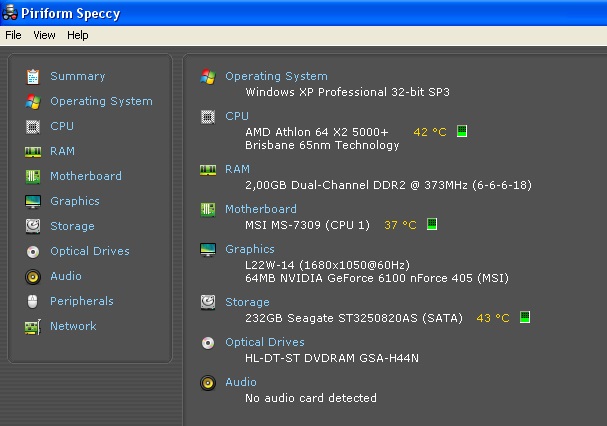Click 'Windows XP Professional 32-bit SP3' text
Screen dimensions: 607x426
click(347, 92)
